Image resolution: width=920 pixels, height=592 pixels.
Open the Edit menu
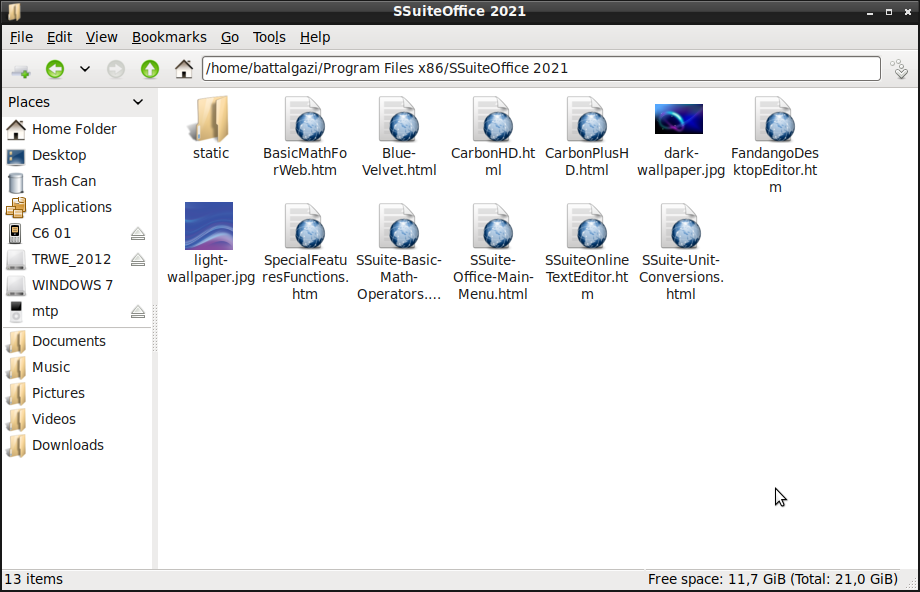click(x=59, y=37)
